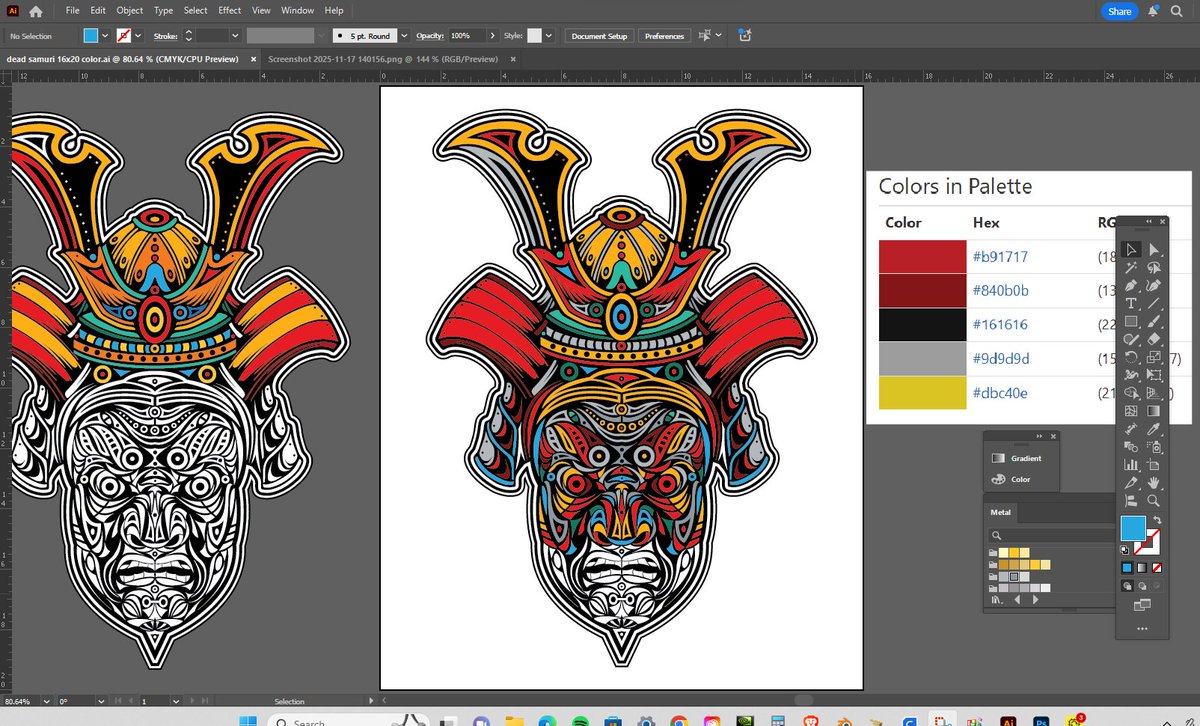Select the Symbol Sprayer tool

pyautogui.click(x=1154, y=448)
